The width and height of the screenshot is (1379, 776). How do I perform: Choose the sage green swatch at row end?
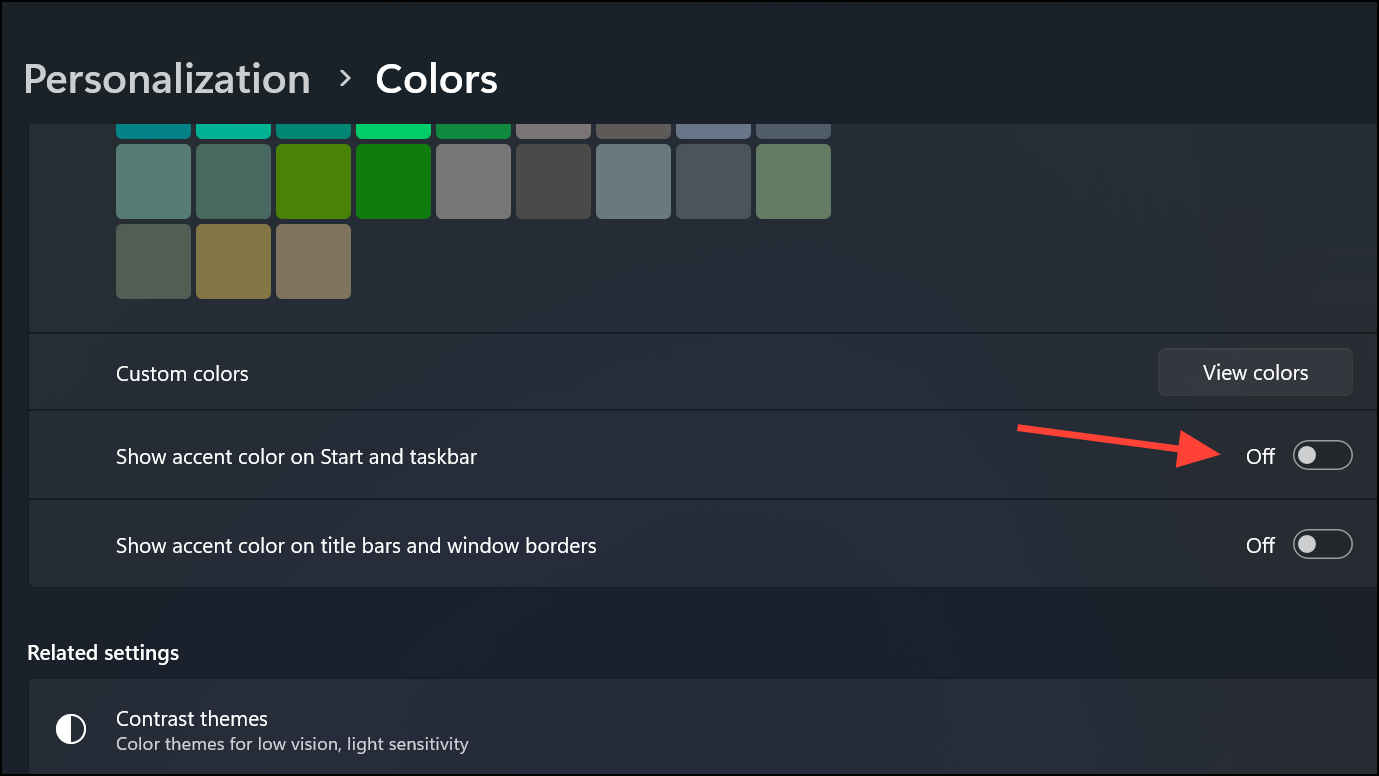tap(793, 181)
